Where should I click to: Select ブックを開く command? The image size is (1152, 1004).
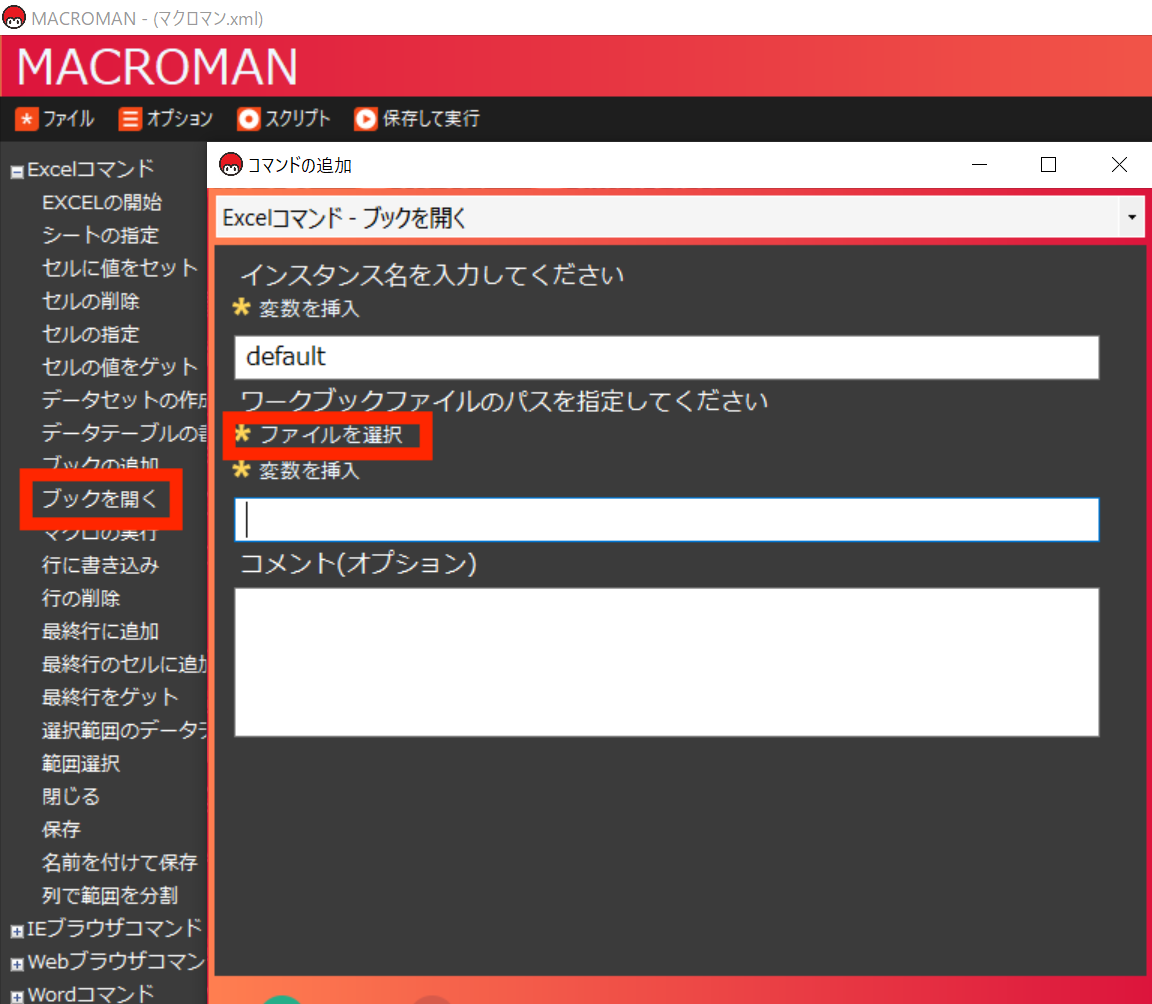pos(101,499)
